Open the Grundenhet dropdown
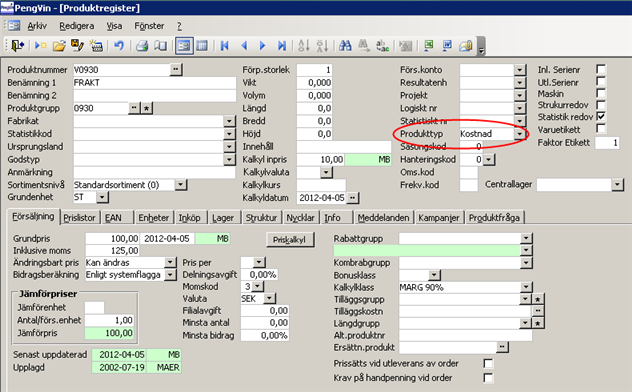This screenshot has height=392, width=632. [x=102, y=197]
